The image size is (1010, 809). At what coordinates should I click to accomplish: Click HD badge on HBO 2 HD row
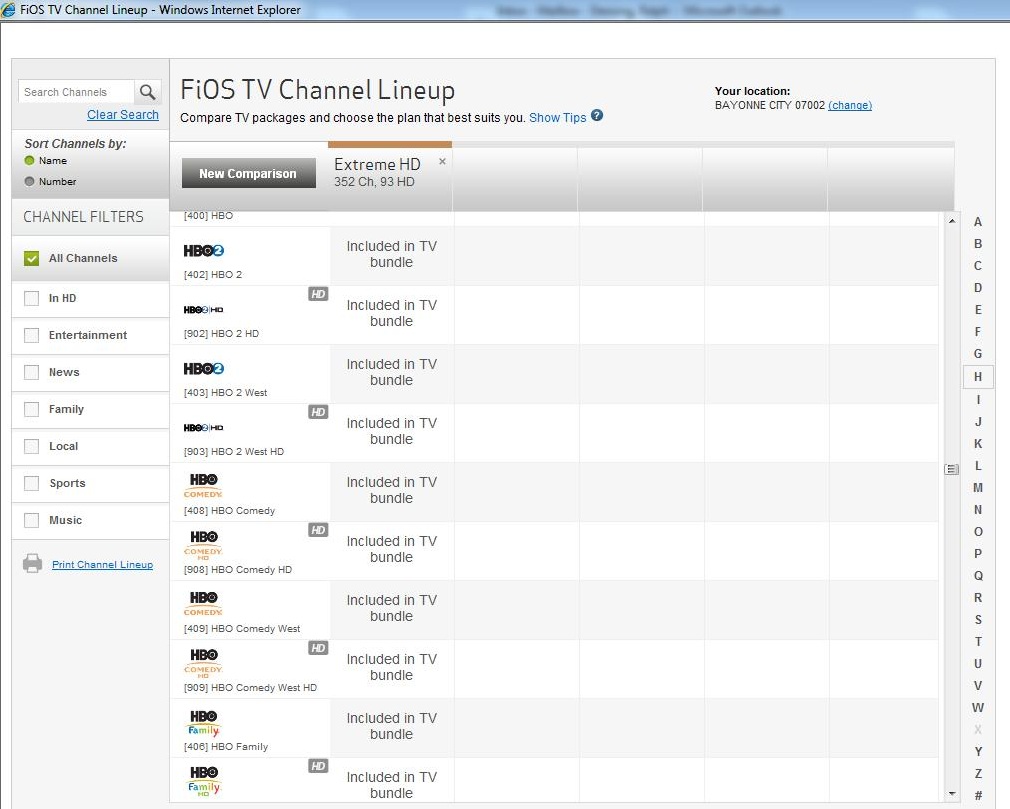(318, 294)
